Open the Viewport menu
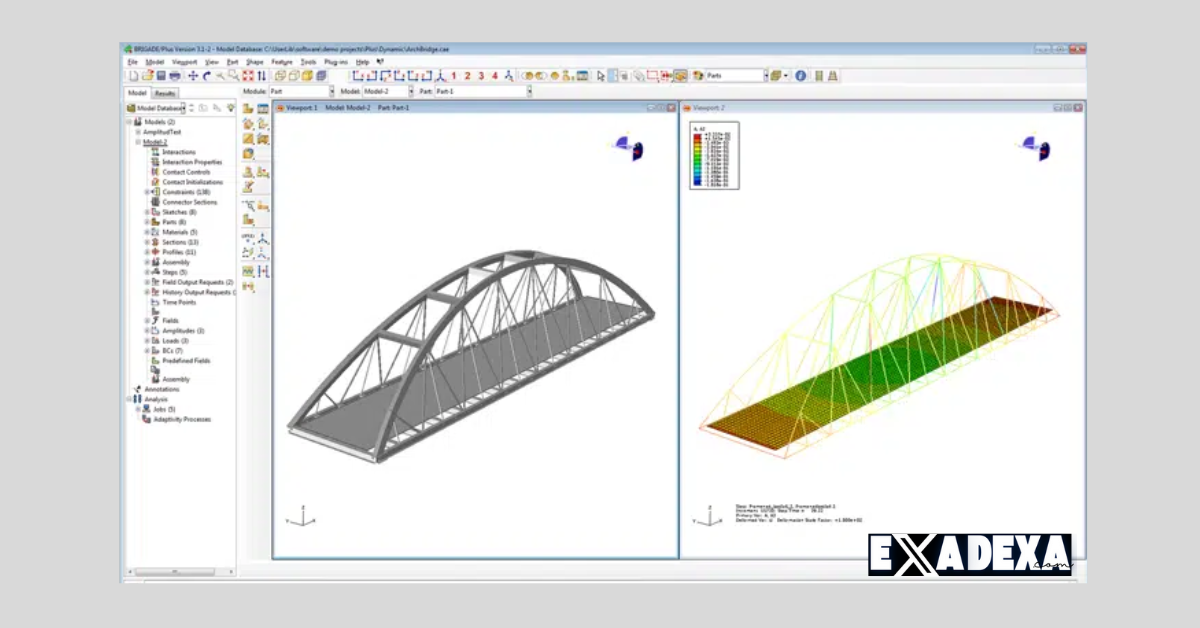This screenshot has height=628, width=1200. point(184,62)
